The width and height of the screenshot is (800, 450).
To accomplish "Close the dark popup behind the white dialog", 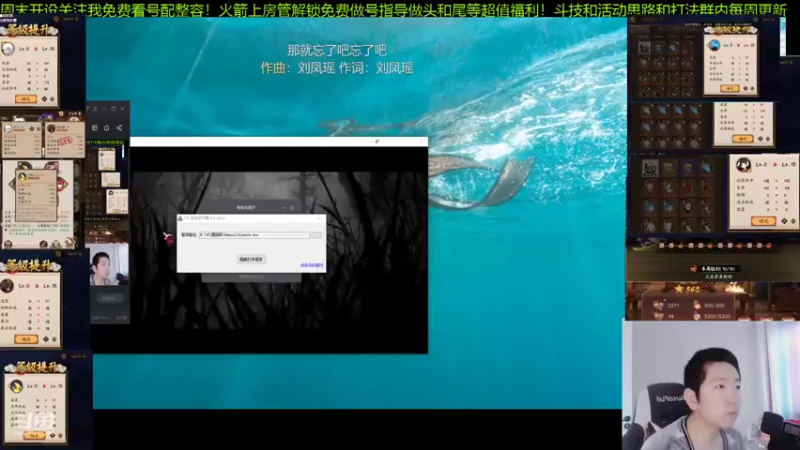I will coord(292,208).
